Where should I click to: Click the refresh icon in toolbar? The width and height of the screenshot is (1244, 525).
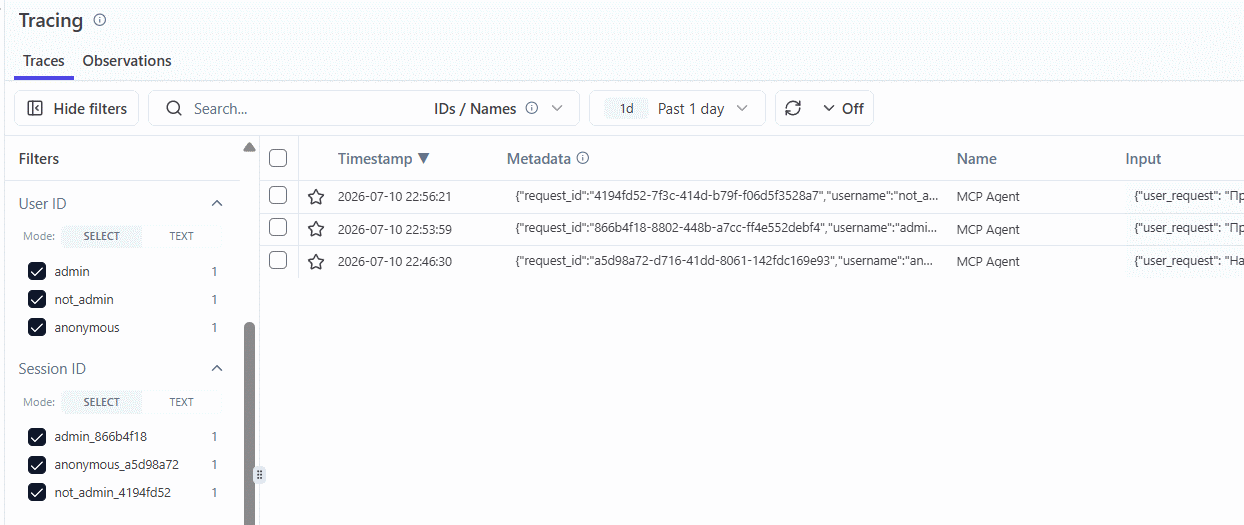tap(793, 108)
